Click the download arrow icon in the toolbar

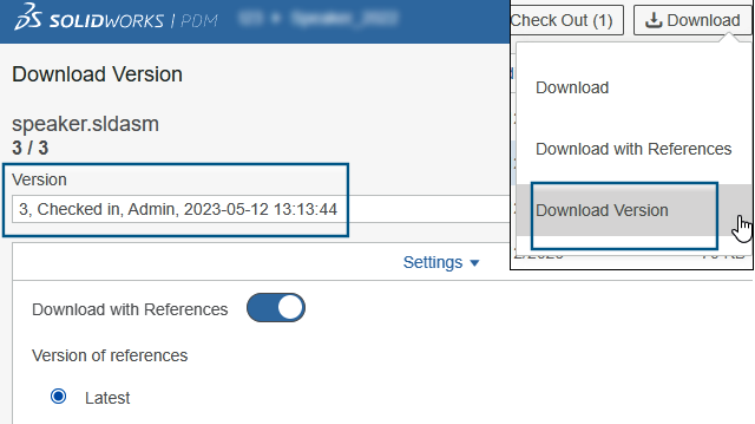click(x=654, y=20)
